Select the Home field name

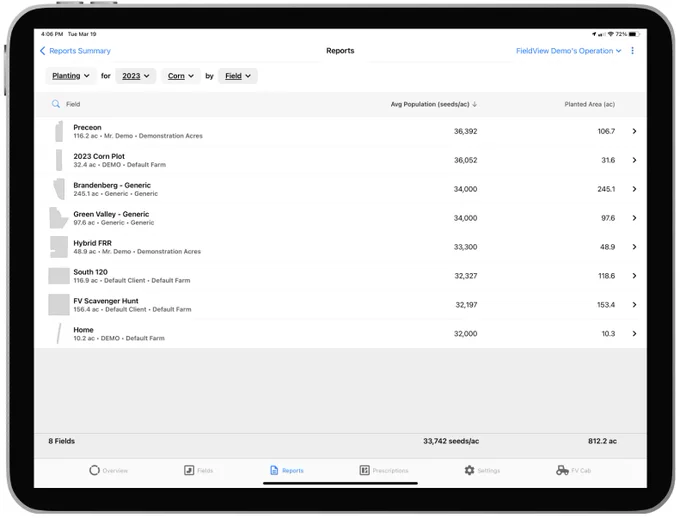(83, 330)
